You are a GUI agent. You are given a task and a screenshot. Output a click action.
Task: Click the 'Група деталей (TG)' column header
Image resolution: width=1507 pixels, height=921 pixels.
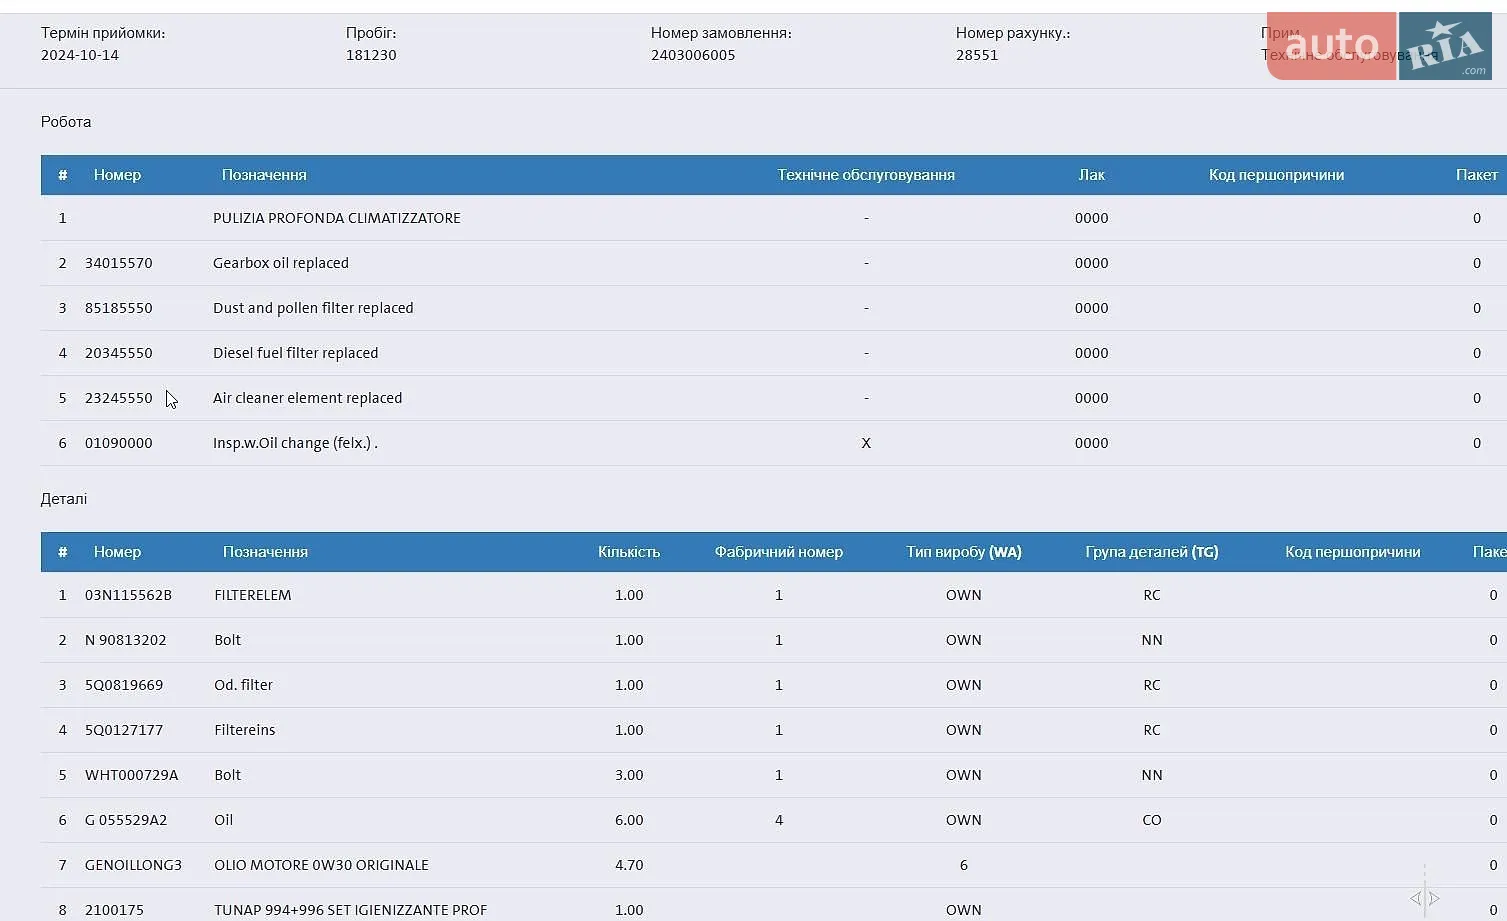(1152, 552)
